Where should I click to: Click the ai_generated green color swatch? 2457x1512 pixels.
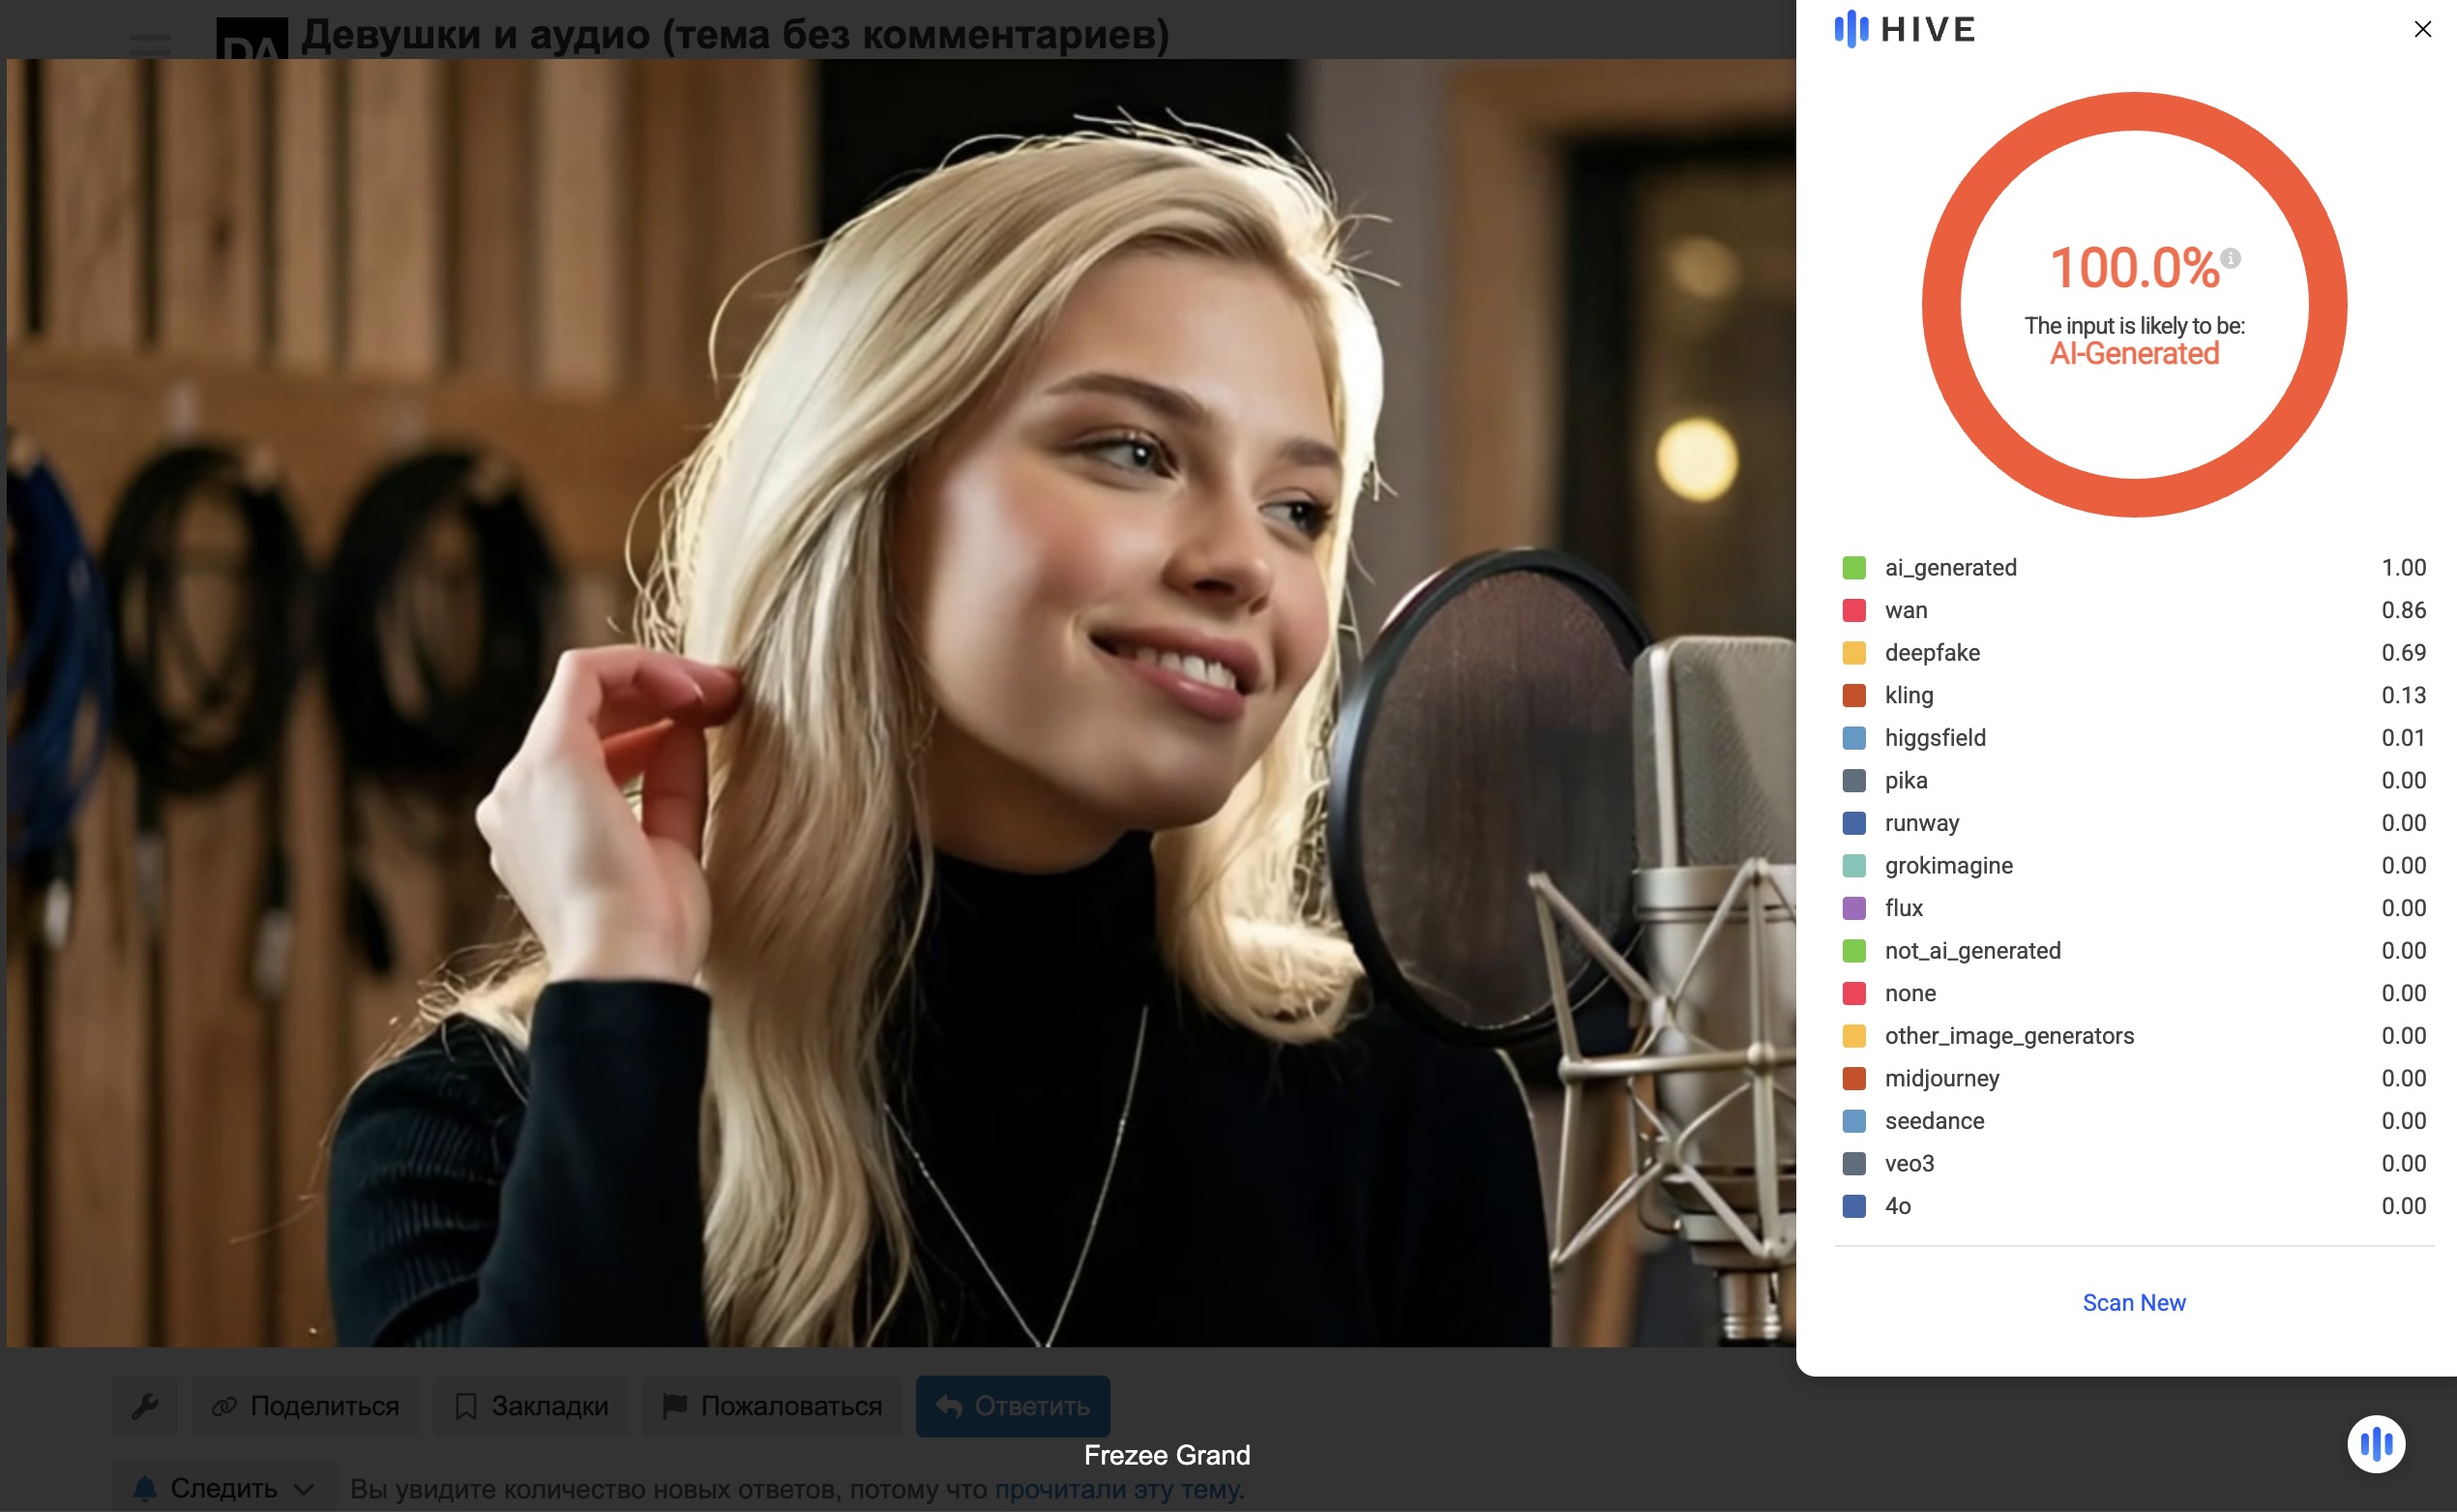[x=1853, y=568]
